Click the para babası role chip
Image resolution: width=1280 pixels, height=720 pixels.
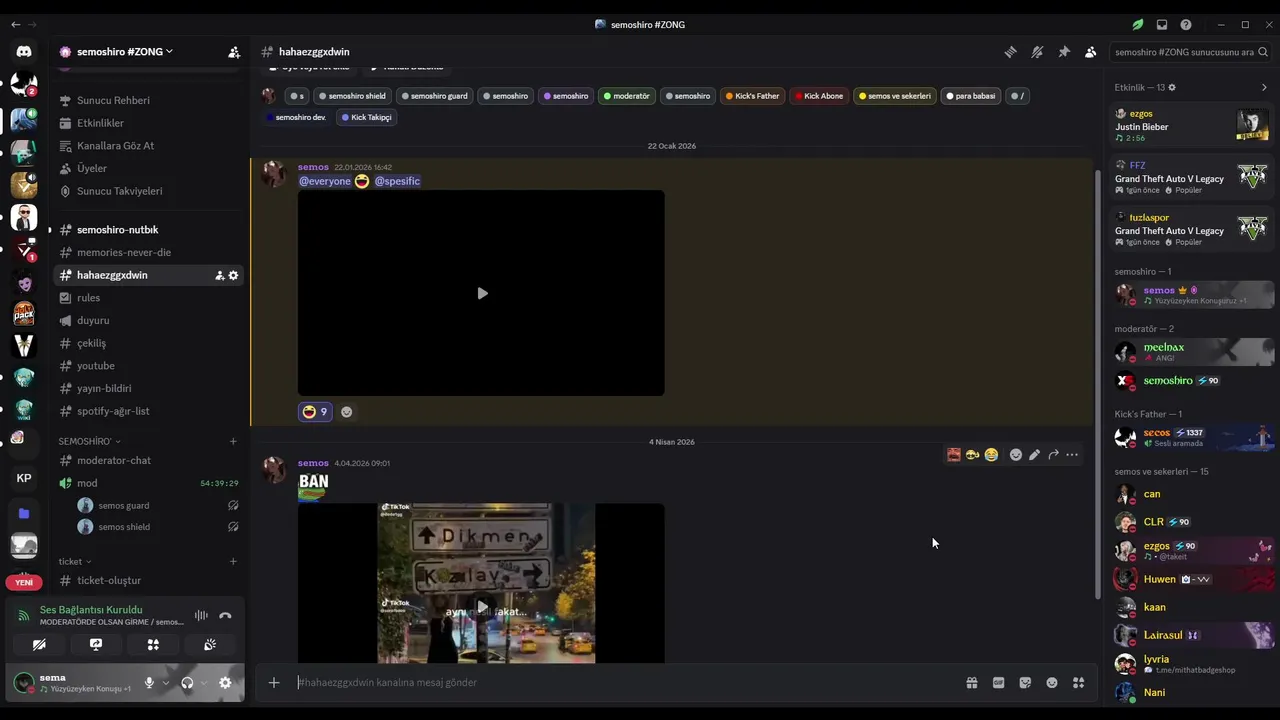coord(970,96)
